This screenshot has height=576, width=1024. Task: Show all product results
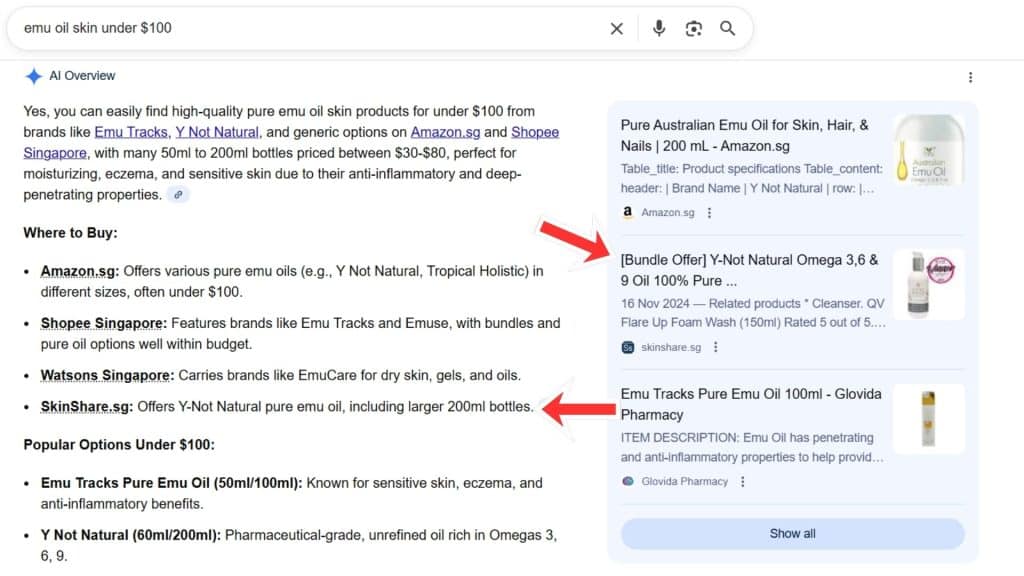pos(792,533)
